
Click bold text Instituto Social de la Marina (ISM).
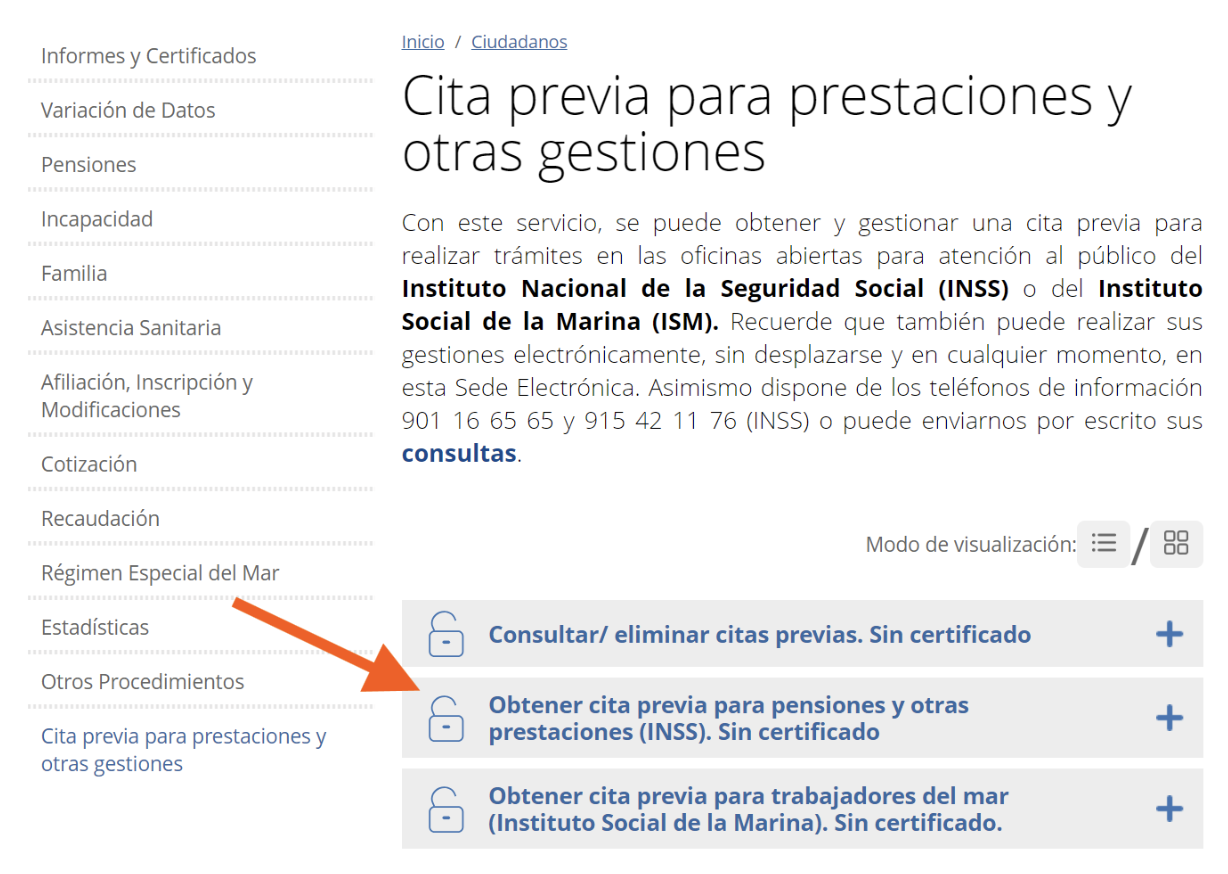[802, 306]
